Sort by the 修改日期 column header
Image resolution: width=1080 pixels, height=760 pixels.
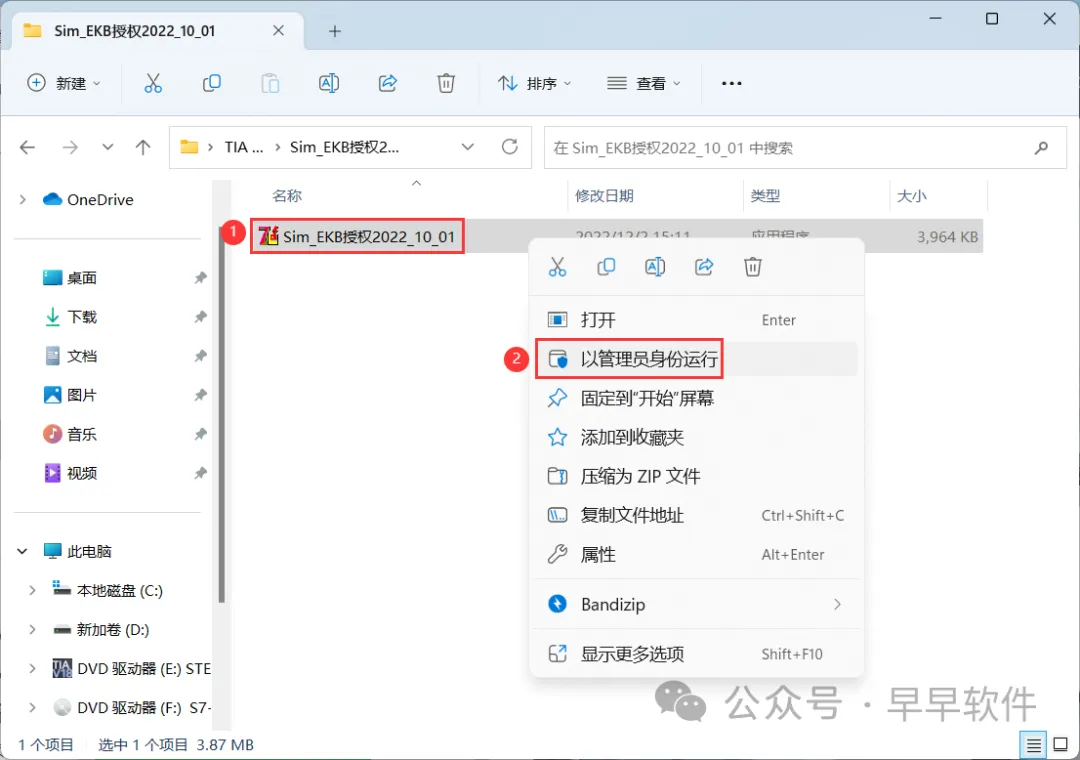click(x=604, y=196)
